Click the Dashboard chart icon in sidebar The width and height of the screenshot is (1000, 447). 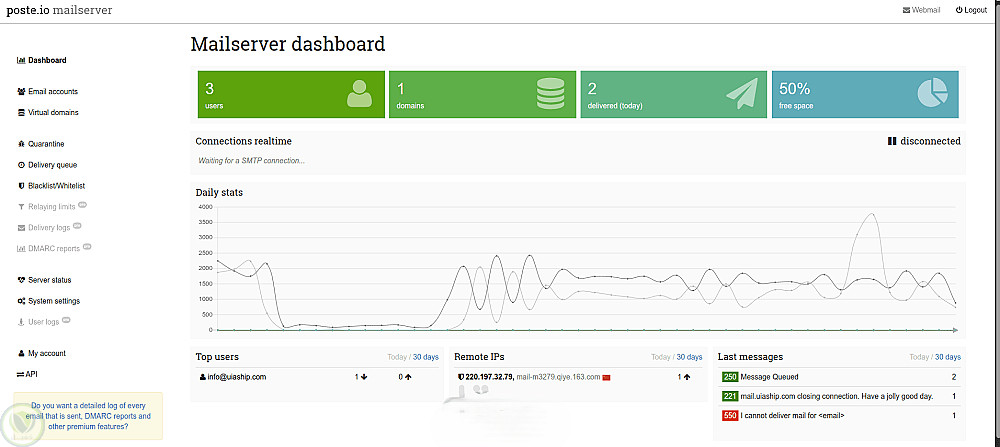[21, 61]
